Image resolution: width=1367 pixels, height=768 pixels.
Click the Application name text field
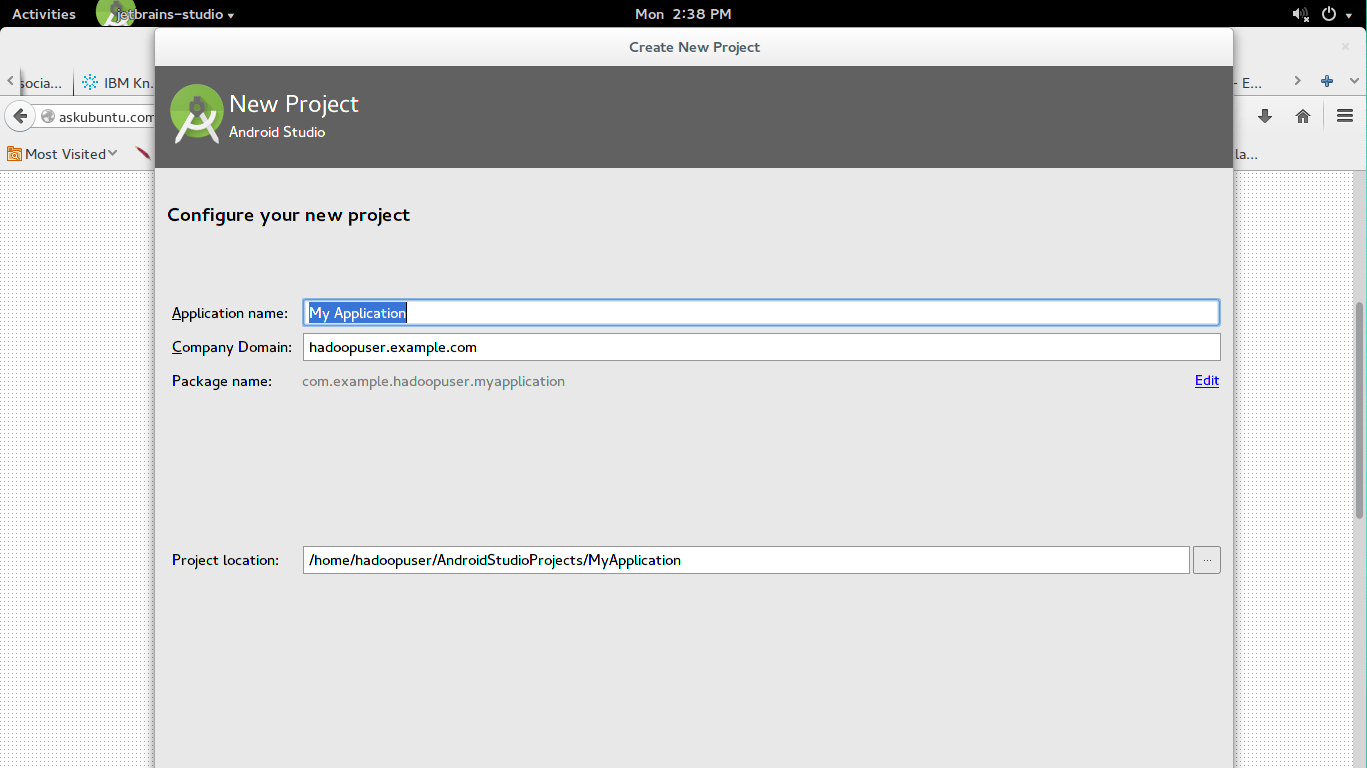coord(761,313)
